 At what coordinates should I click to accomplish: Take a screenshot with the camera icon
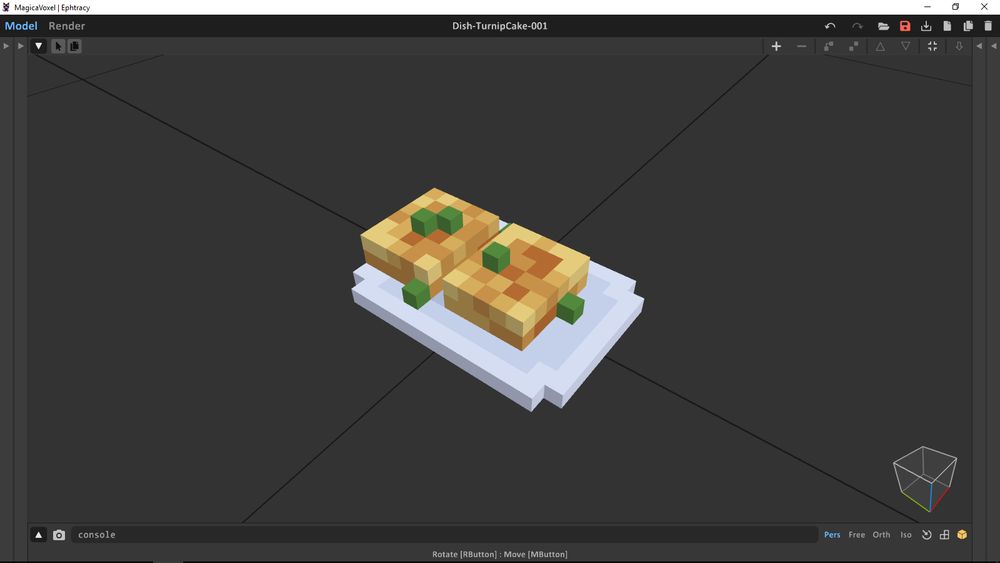coord(59,535)
